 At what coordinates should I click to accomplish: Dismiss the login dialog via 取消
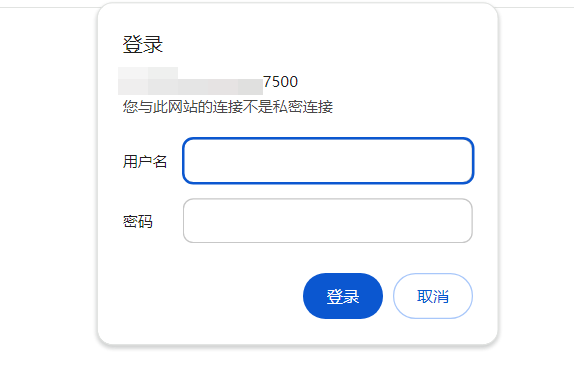433,296
